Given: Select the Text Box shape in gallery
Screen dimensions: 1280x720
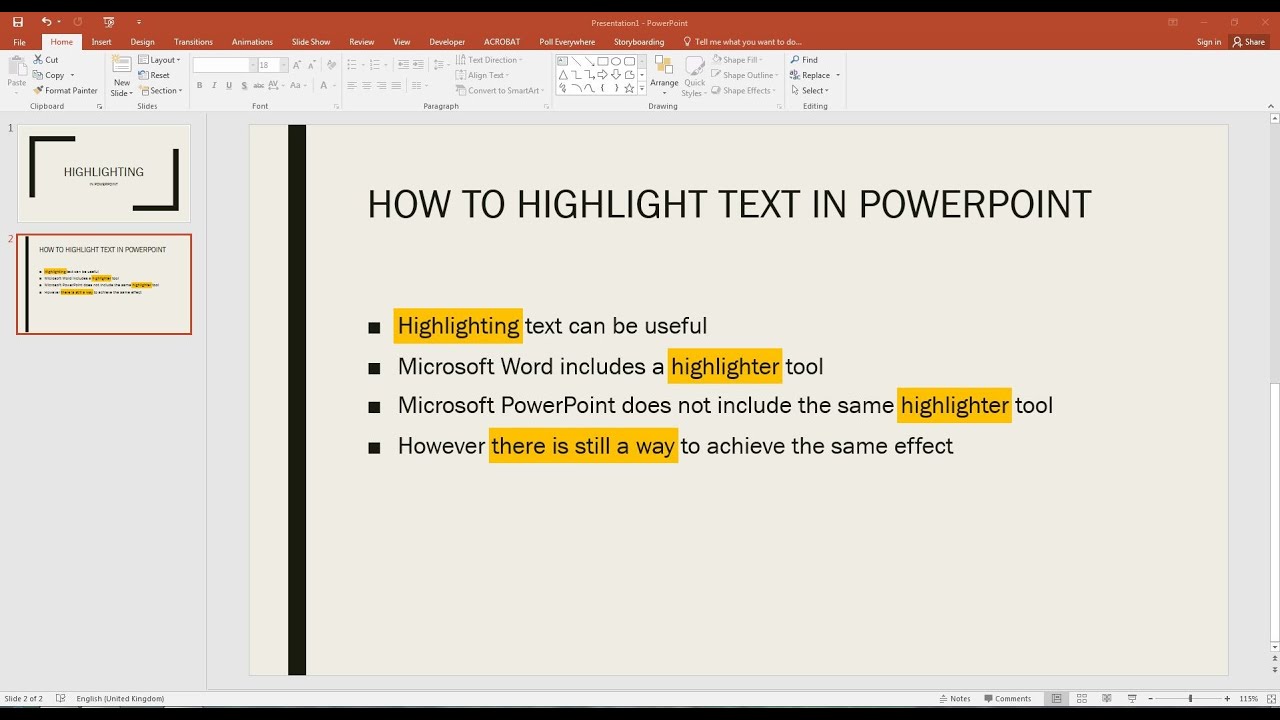Looking at the screenshot, I should point(563,61).
